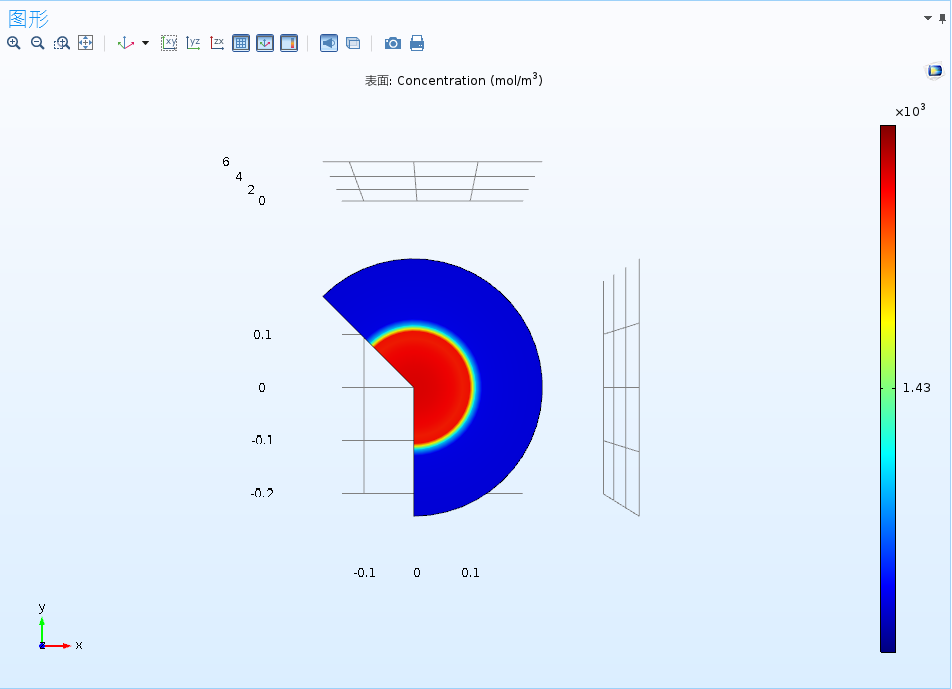The width and height of the screenshot is (952, 689).
Task: Toggle the axis orientation indicator button
Action: pyautogui.click(x=265, y=43)
